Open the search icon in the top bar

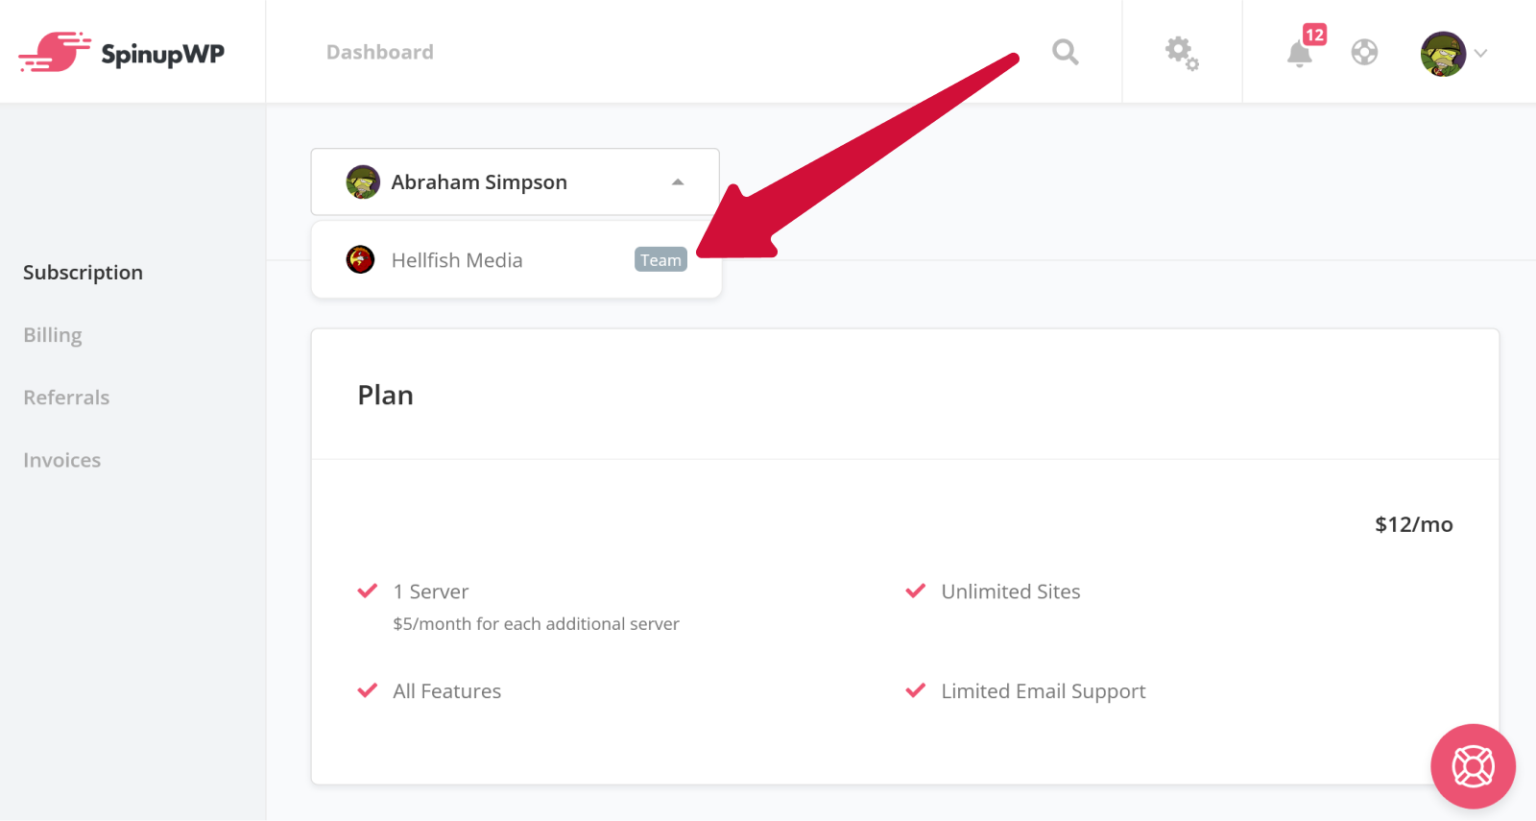[1065, 52]
